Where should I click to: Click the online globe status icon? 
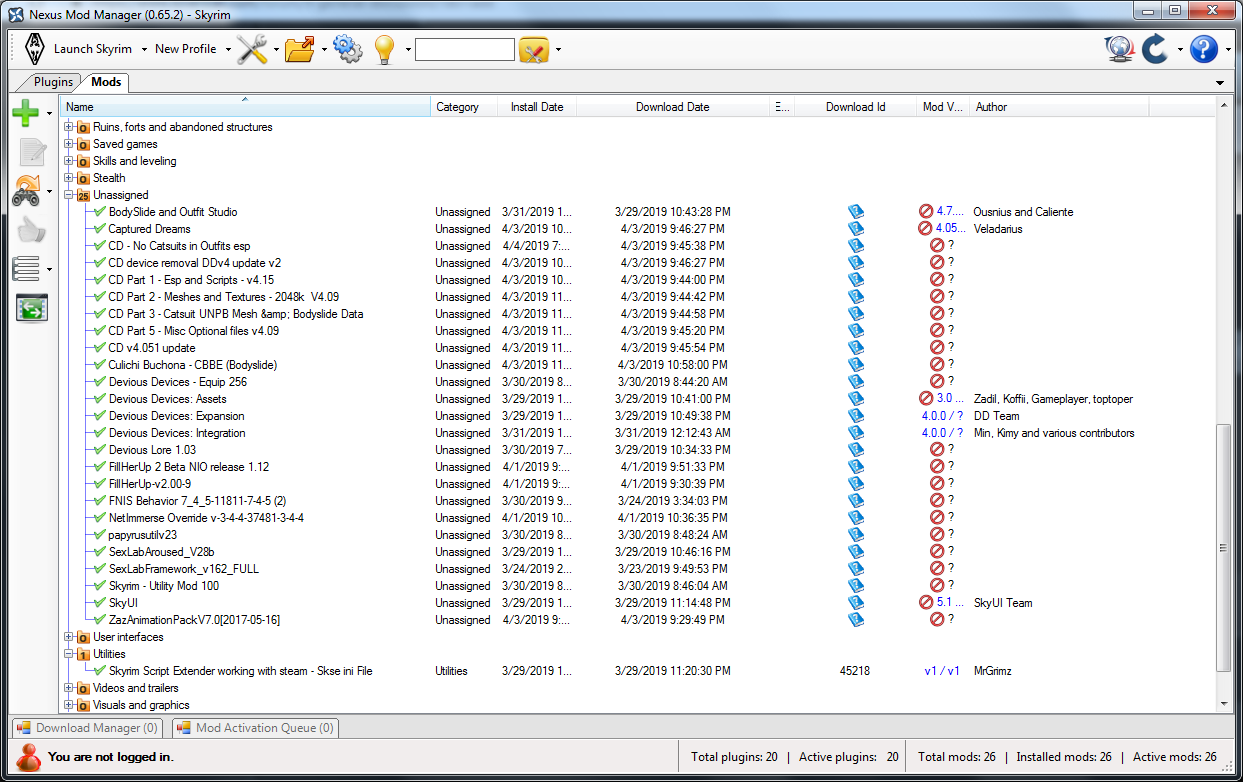pos(1119,49)
